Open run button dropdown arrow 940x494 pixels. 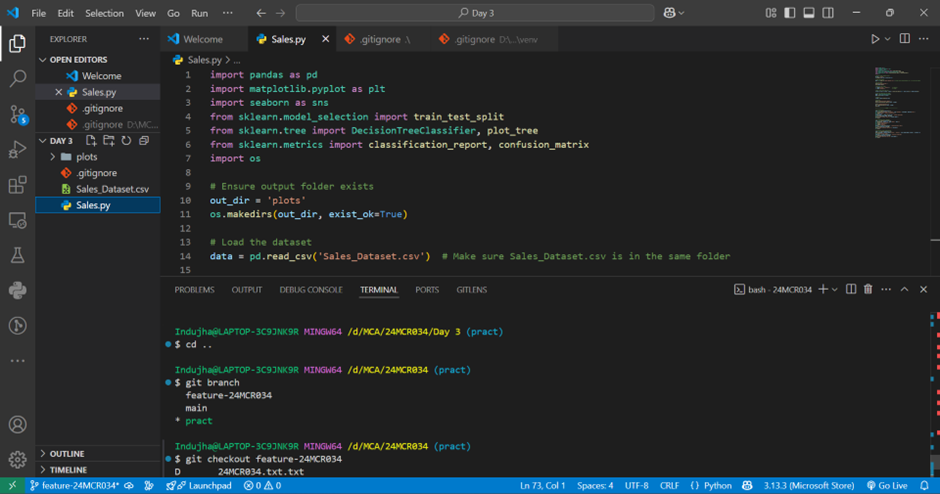click(x=888, y=39)
